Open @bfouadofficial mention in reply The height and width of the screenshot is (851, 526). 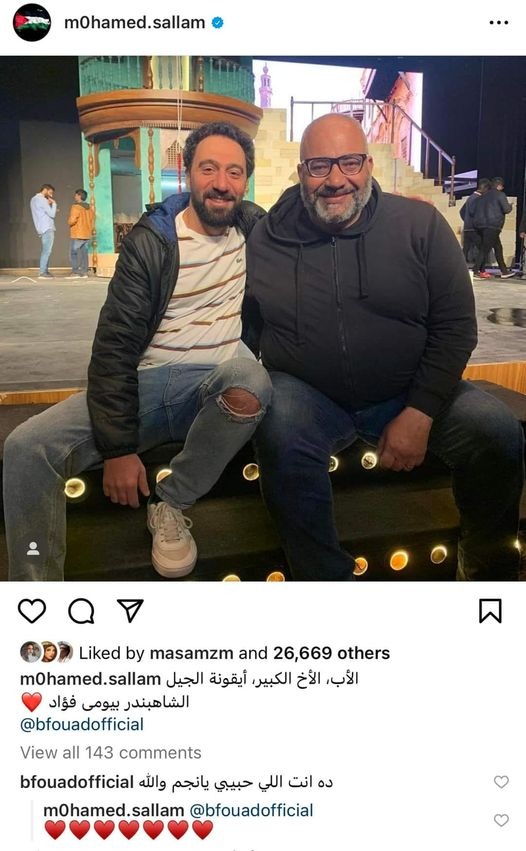[251, 810]
